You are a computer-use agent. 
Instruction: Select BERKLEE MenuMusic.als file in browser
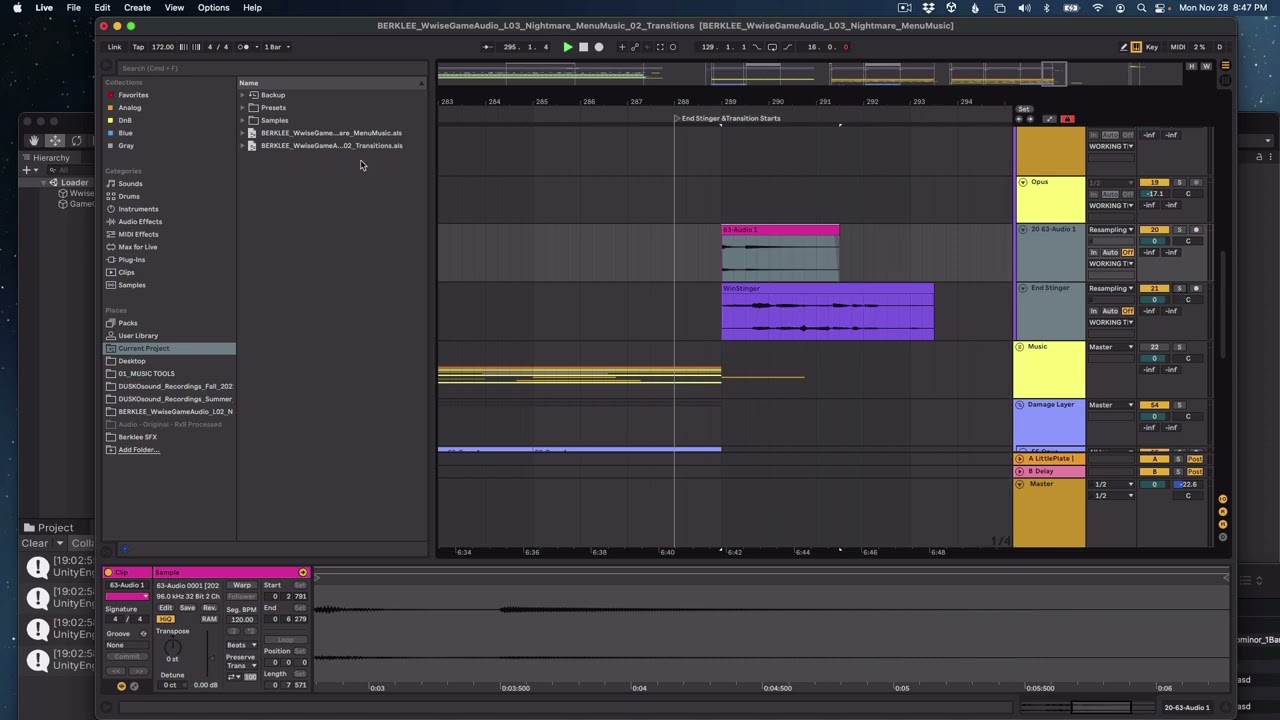click(x=331, y=133)
